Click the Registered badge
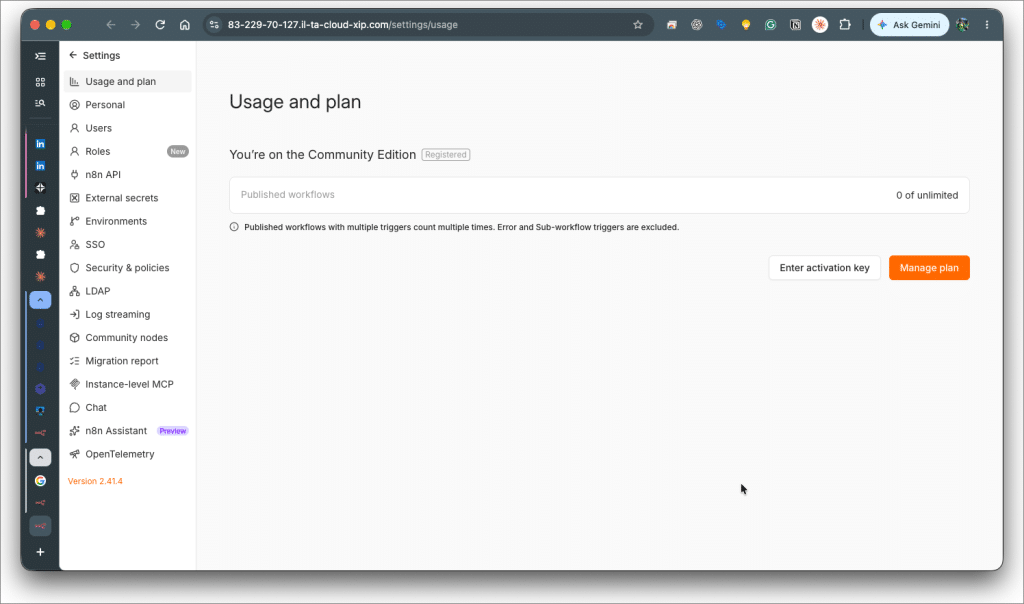The width and height of the screenshot is (1024, 604). click(445, 155)
